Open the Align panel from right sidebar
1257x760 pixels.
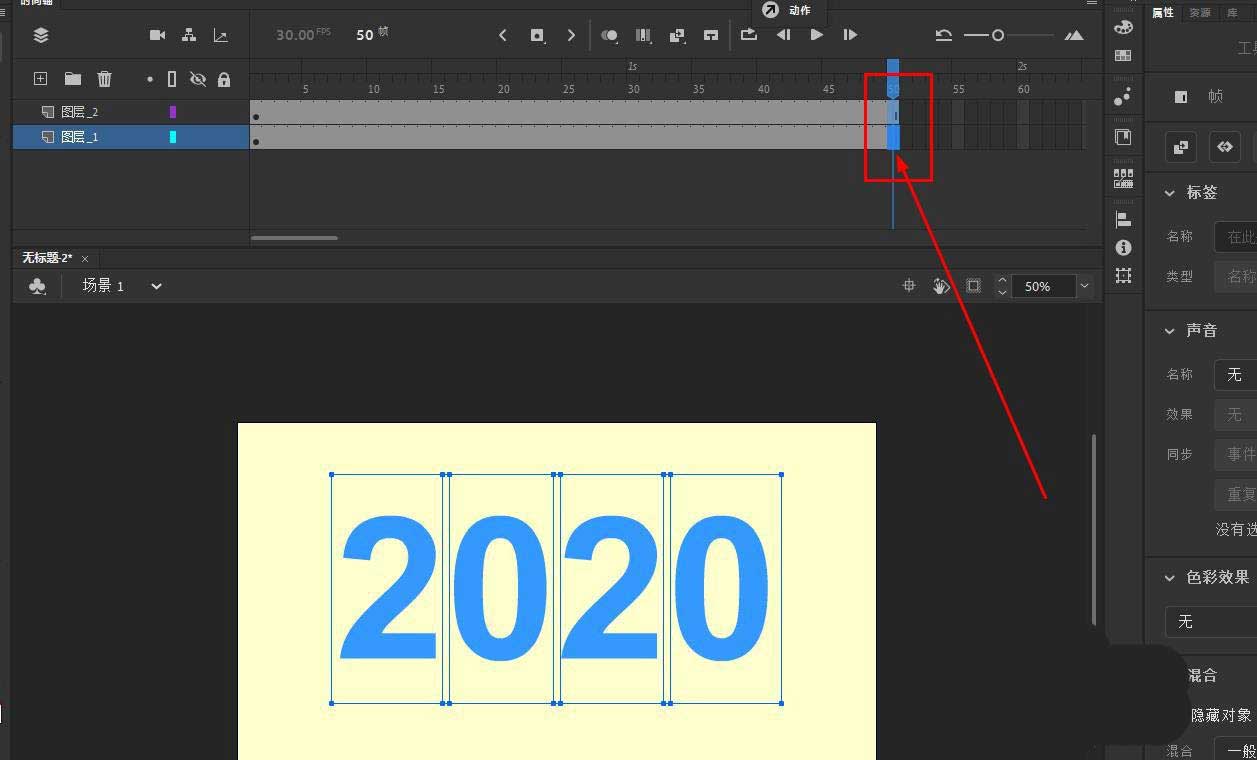1122,218
